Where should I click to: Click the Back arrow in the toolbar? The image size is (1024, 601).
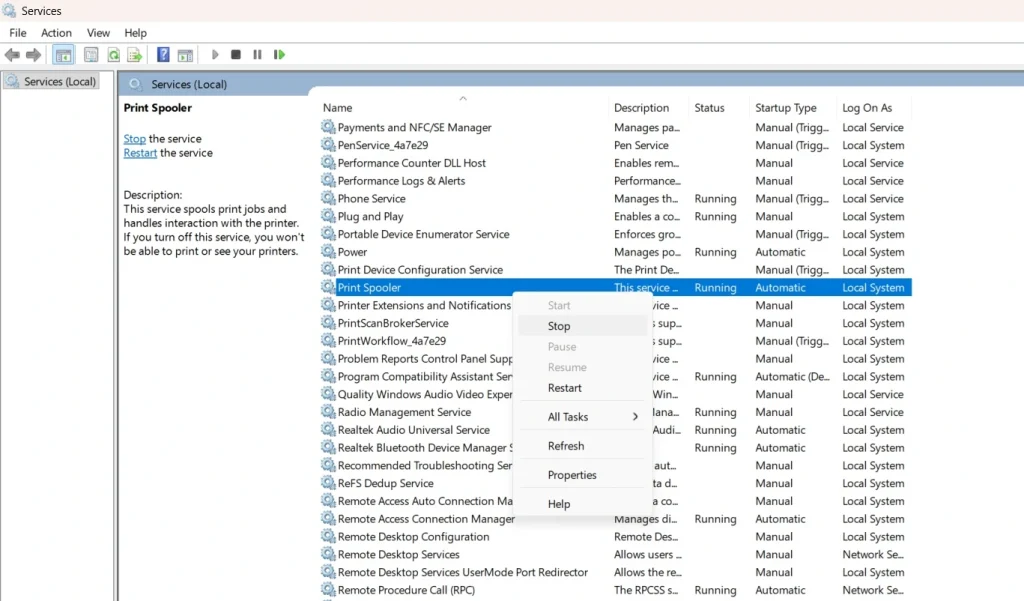pyautogui.click(x=13, y=55)
